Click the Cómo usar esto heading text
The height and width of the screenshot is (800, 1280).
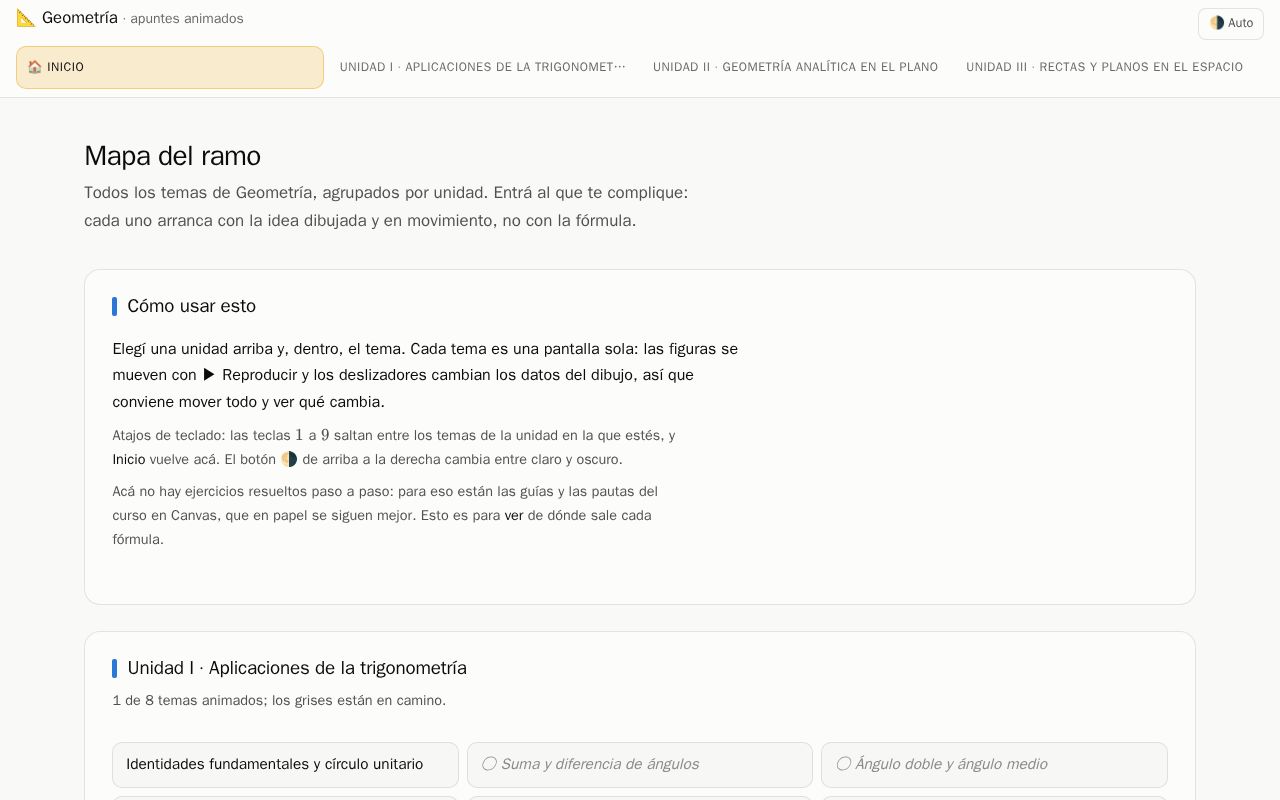[192, 306]
